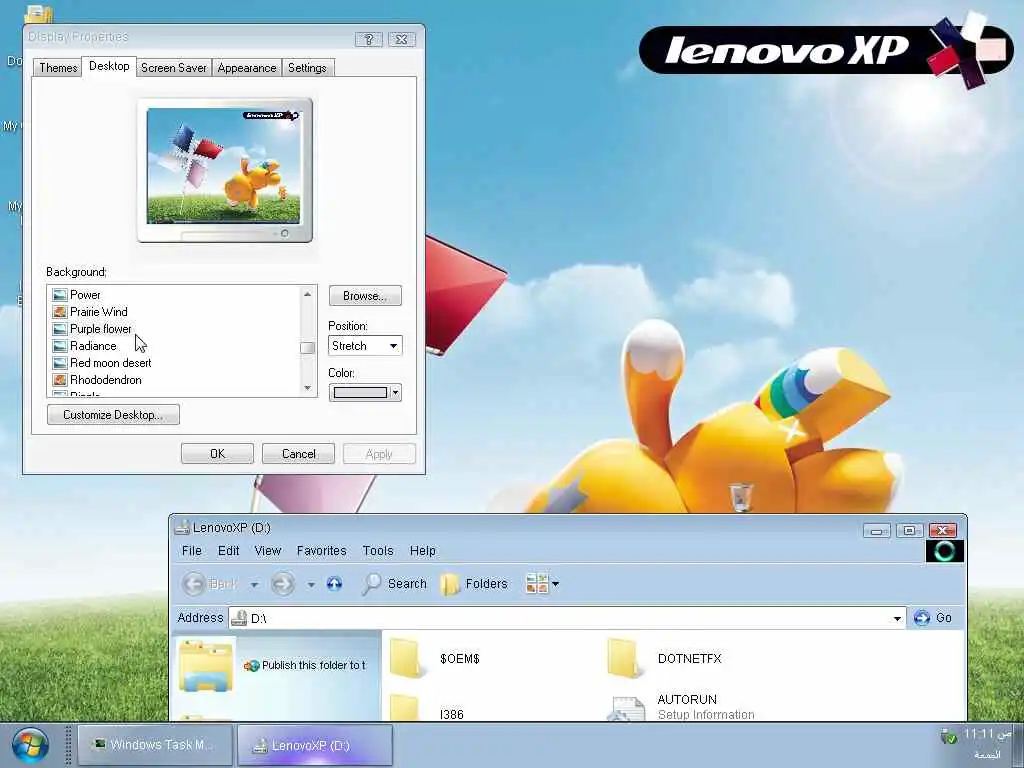Click the LenovoXP window title drive icon
Image resolution: width=1024 pixels, height=768 pixels.
point(183,528)
